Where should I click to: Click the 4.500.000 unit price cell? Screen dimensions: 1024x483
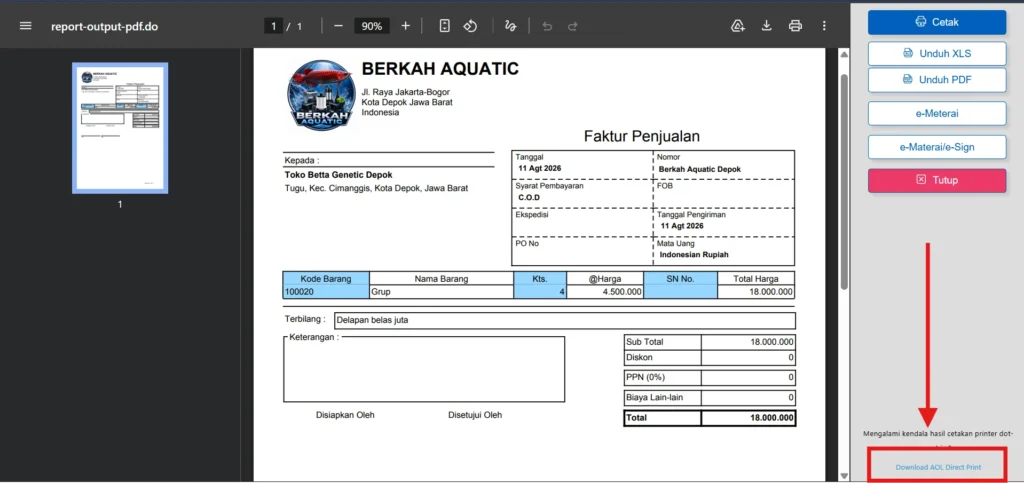(605, 292)
